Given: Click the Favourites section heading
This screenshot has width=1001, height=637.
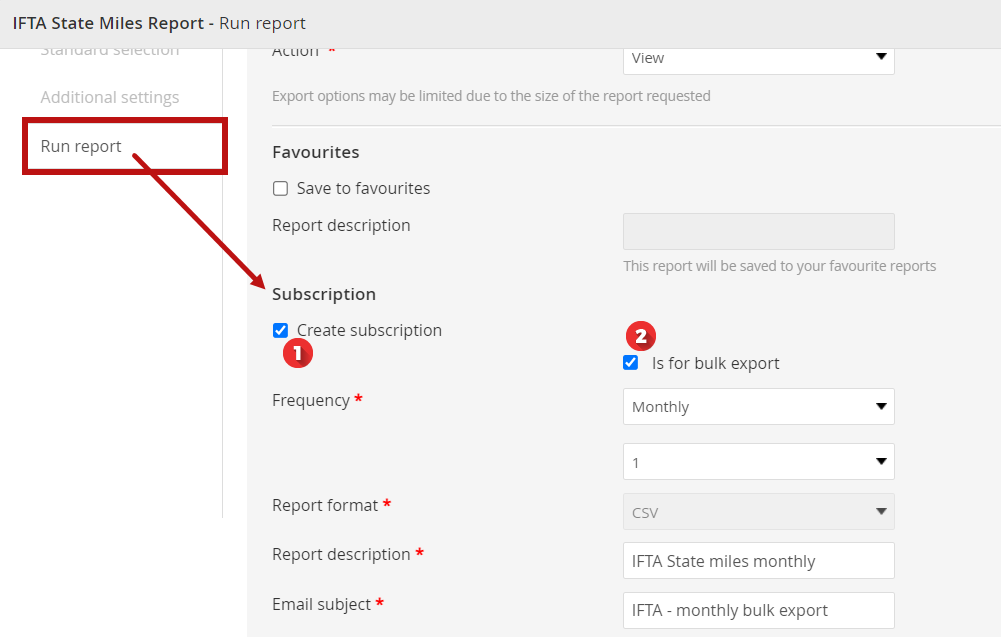Looking at the screenshot, I should pos(315,152).
